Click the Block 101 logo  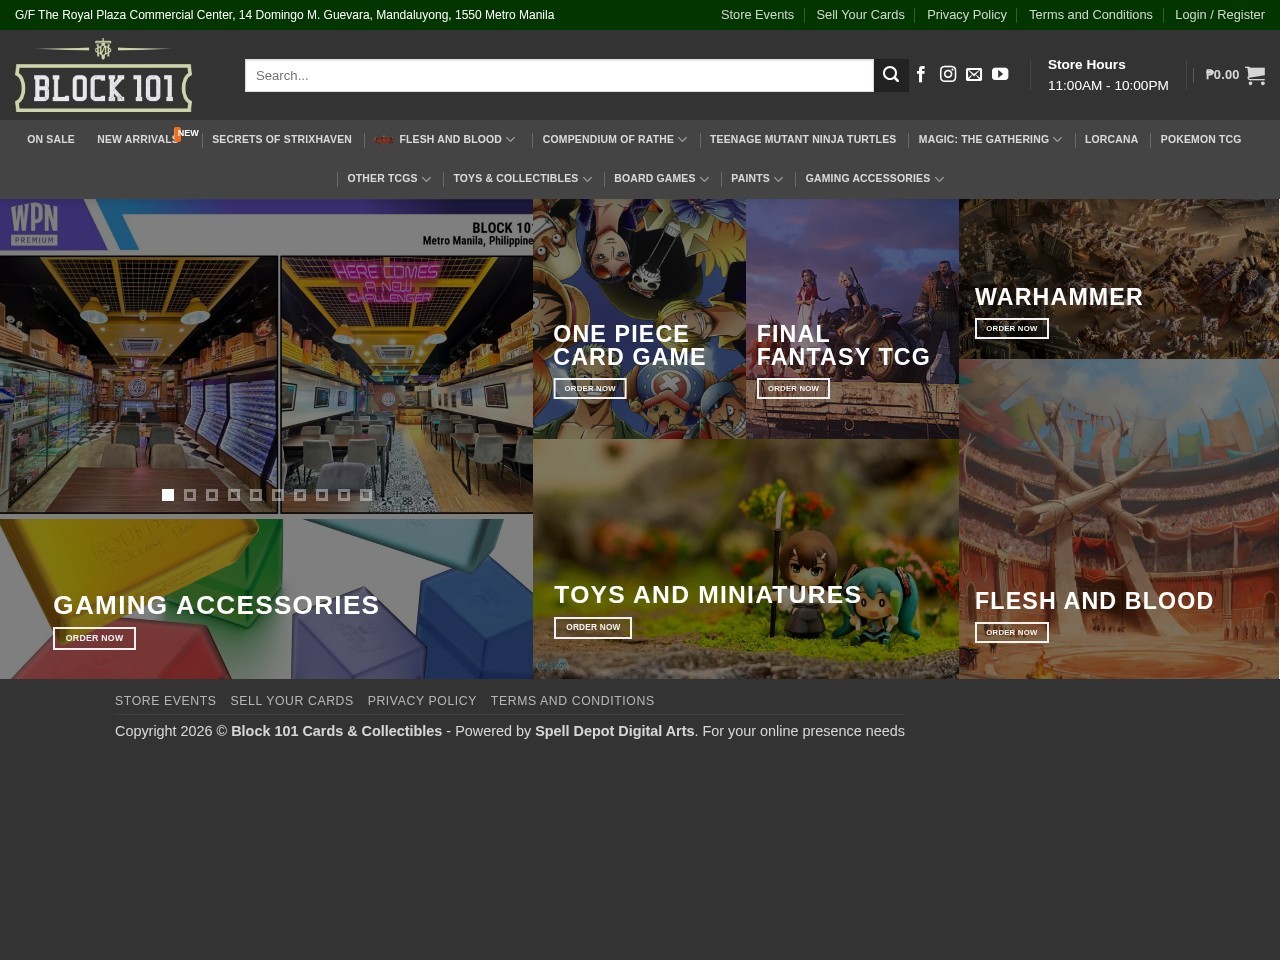(x=103, y=76)
